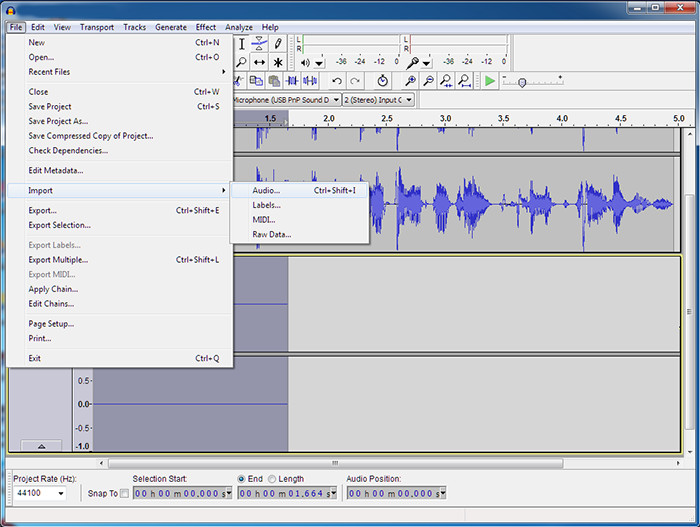Screen dimensions: 700x527
Task: Select the Draw (pencil) tool
Action: [278, 44]
